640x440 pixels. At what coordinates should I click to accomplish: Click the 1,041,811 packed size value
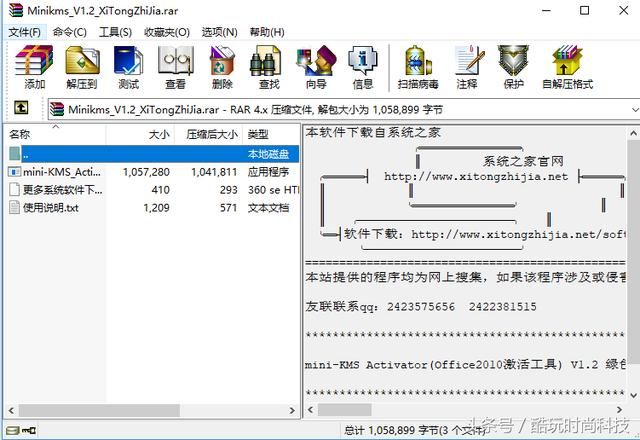coord(214,172)
